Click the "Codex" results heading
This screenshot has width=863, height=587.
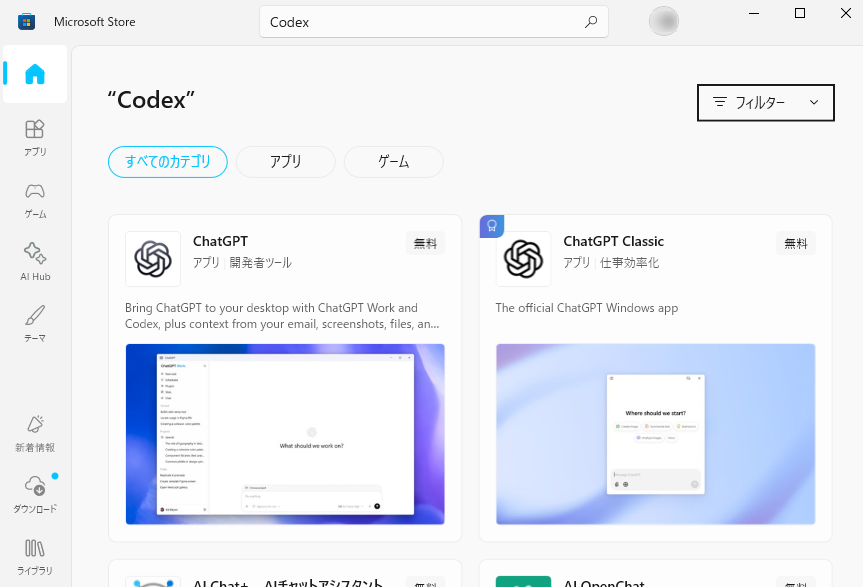click(x=151, y=100)
